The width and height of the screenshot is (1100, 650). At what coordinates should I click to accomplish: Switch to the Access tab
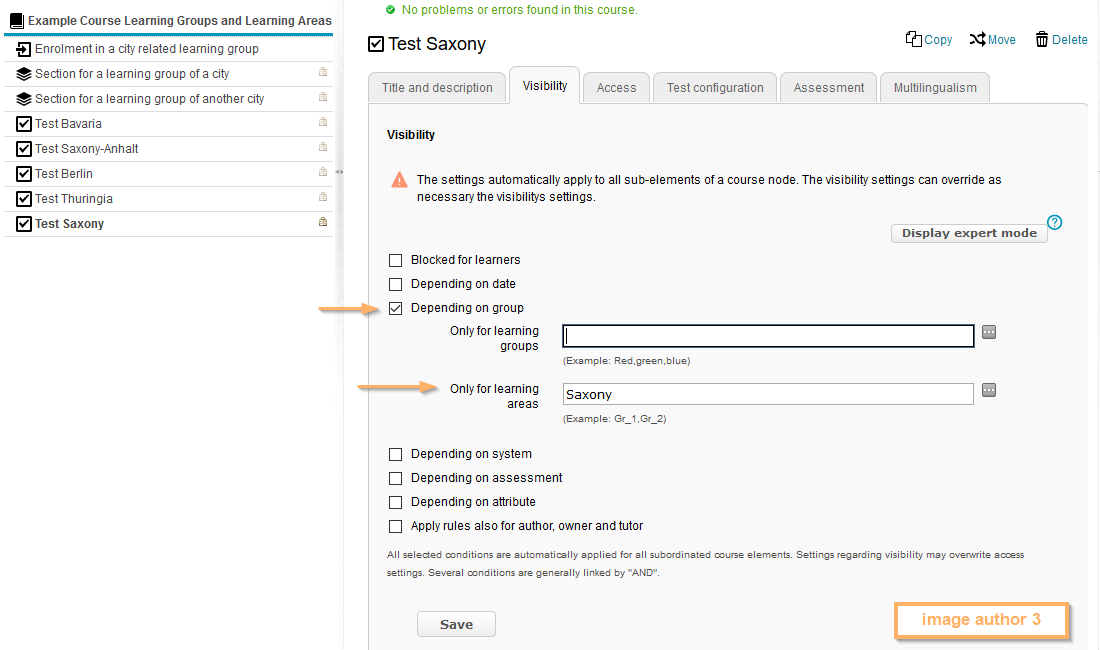pyautogui.click(x=616, y=88)
